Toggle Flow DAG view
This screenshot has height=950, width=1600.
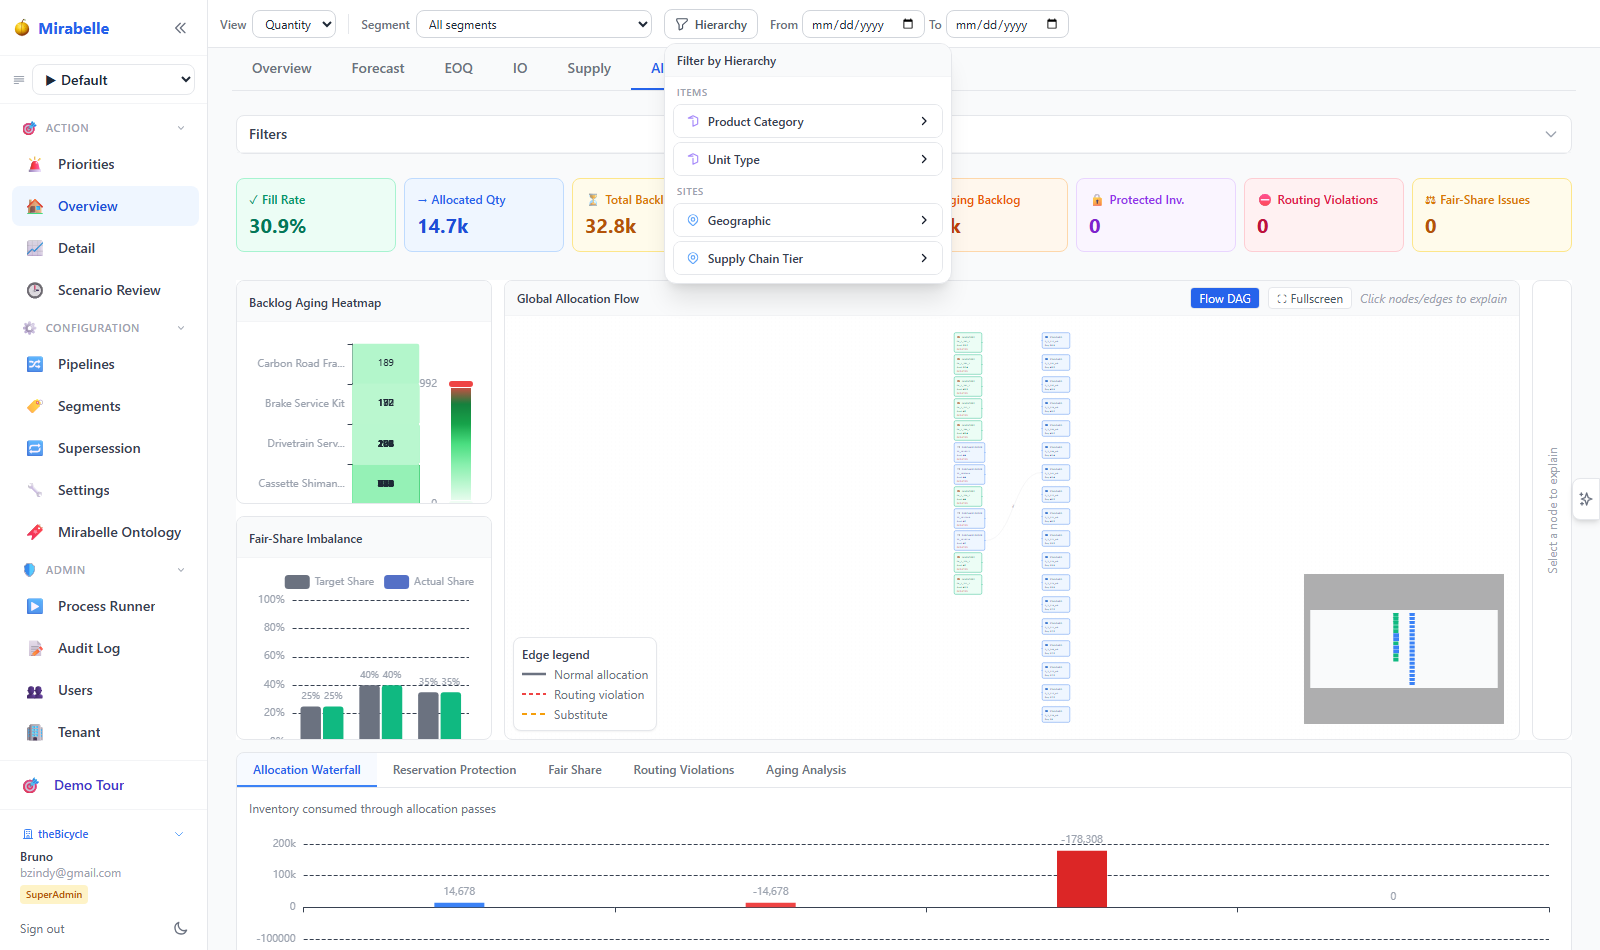pos(1224,298)
